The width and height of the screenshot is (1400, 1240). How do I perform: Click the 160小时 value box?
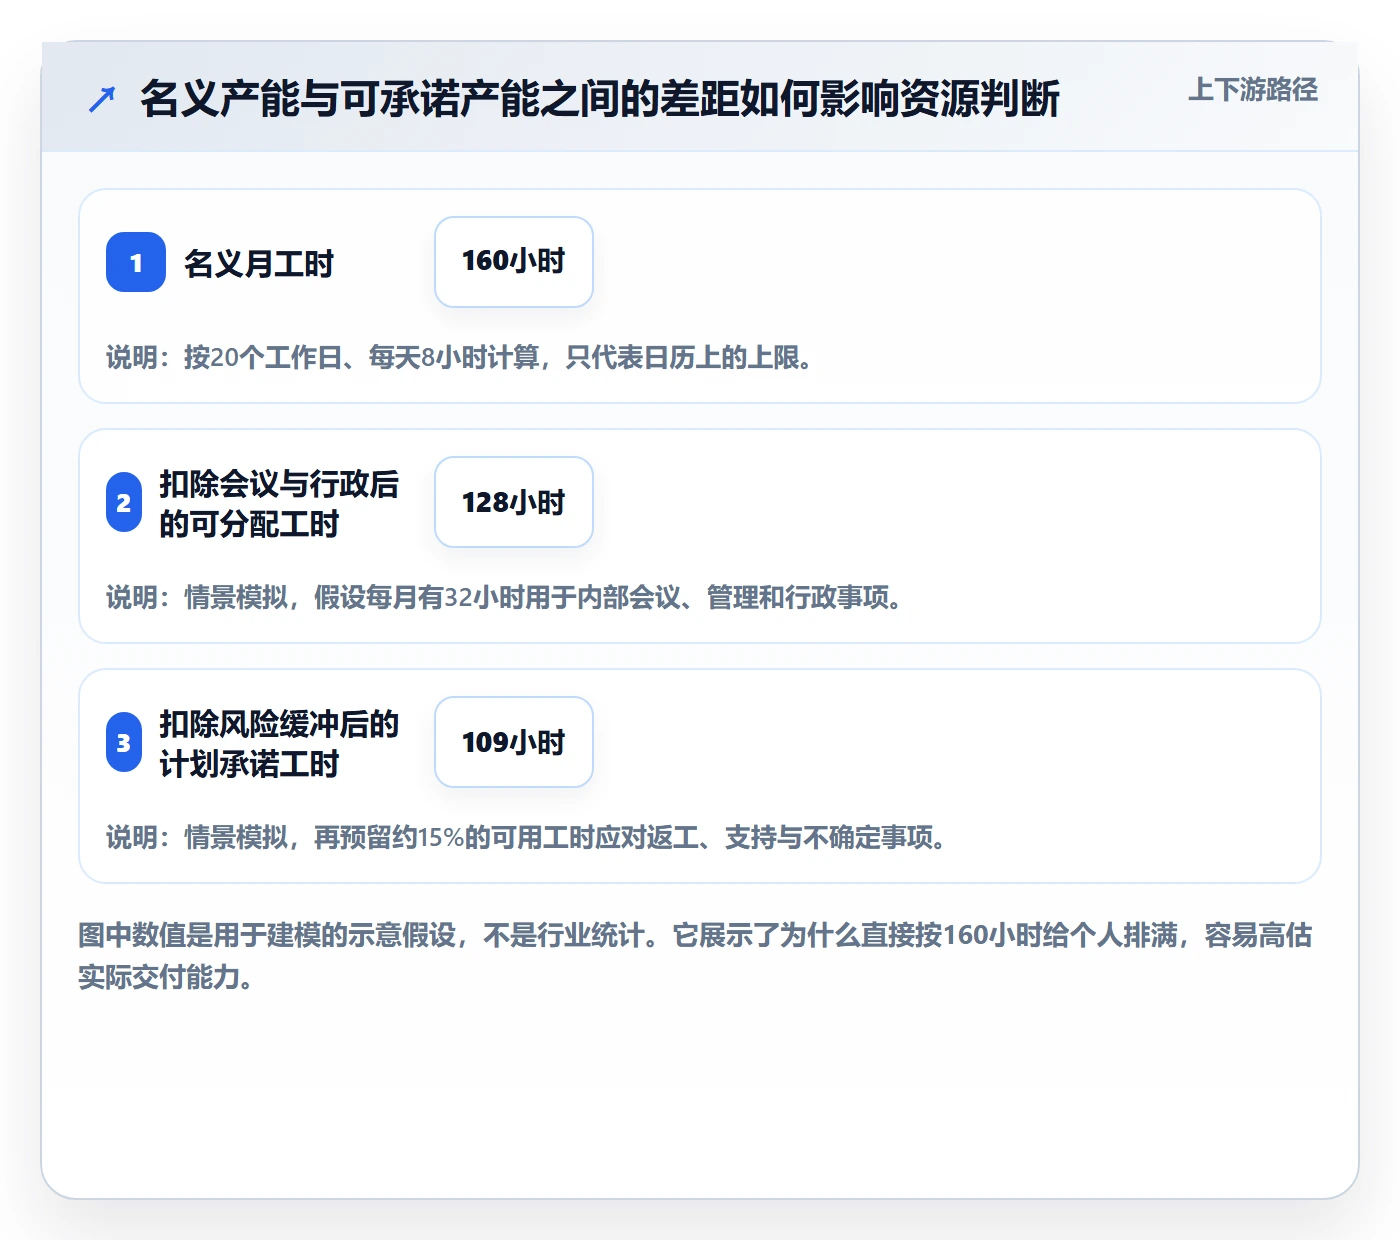tap(514, 262)
